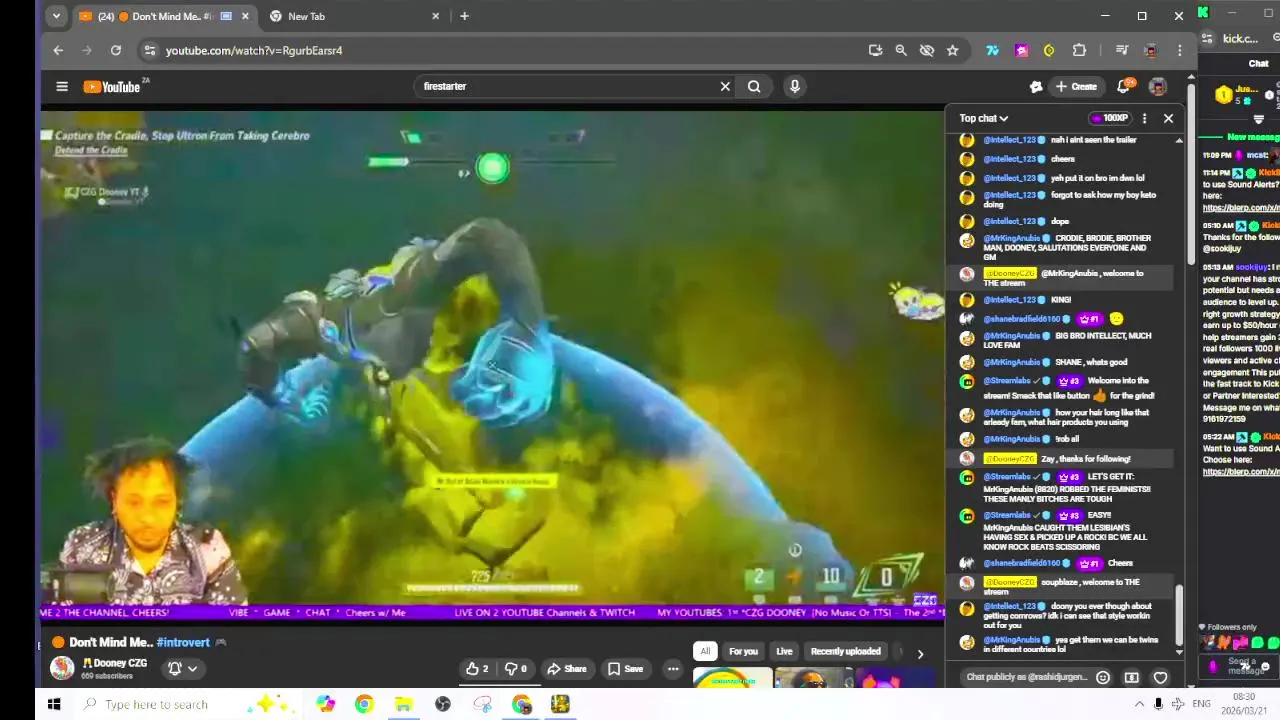Open a new Chrome tab with plus

(464, 16)
